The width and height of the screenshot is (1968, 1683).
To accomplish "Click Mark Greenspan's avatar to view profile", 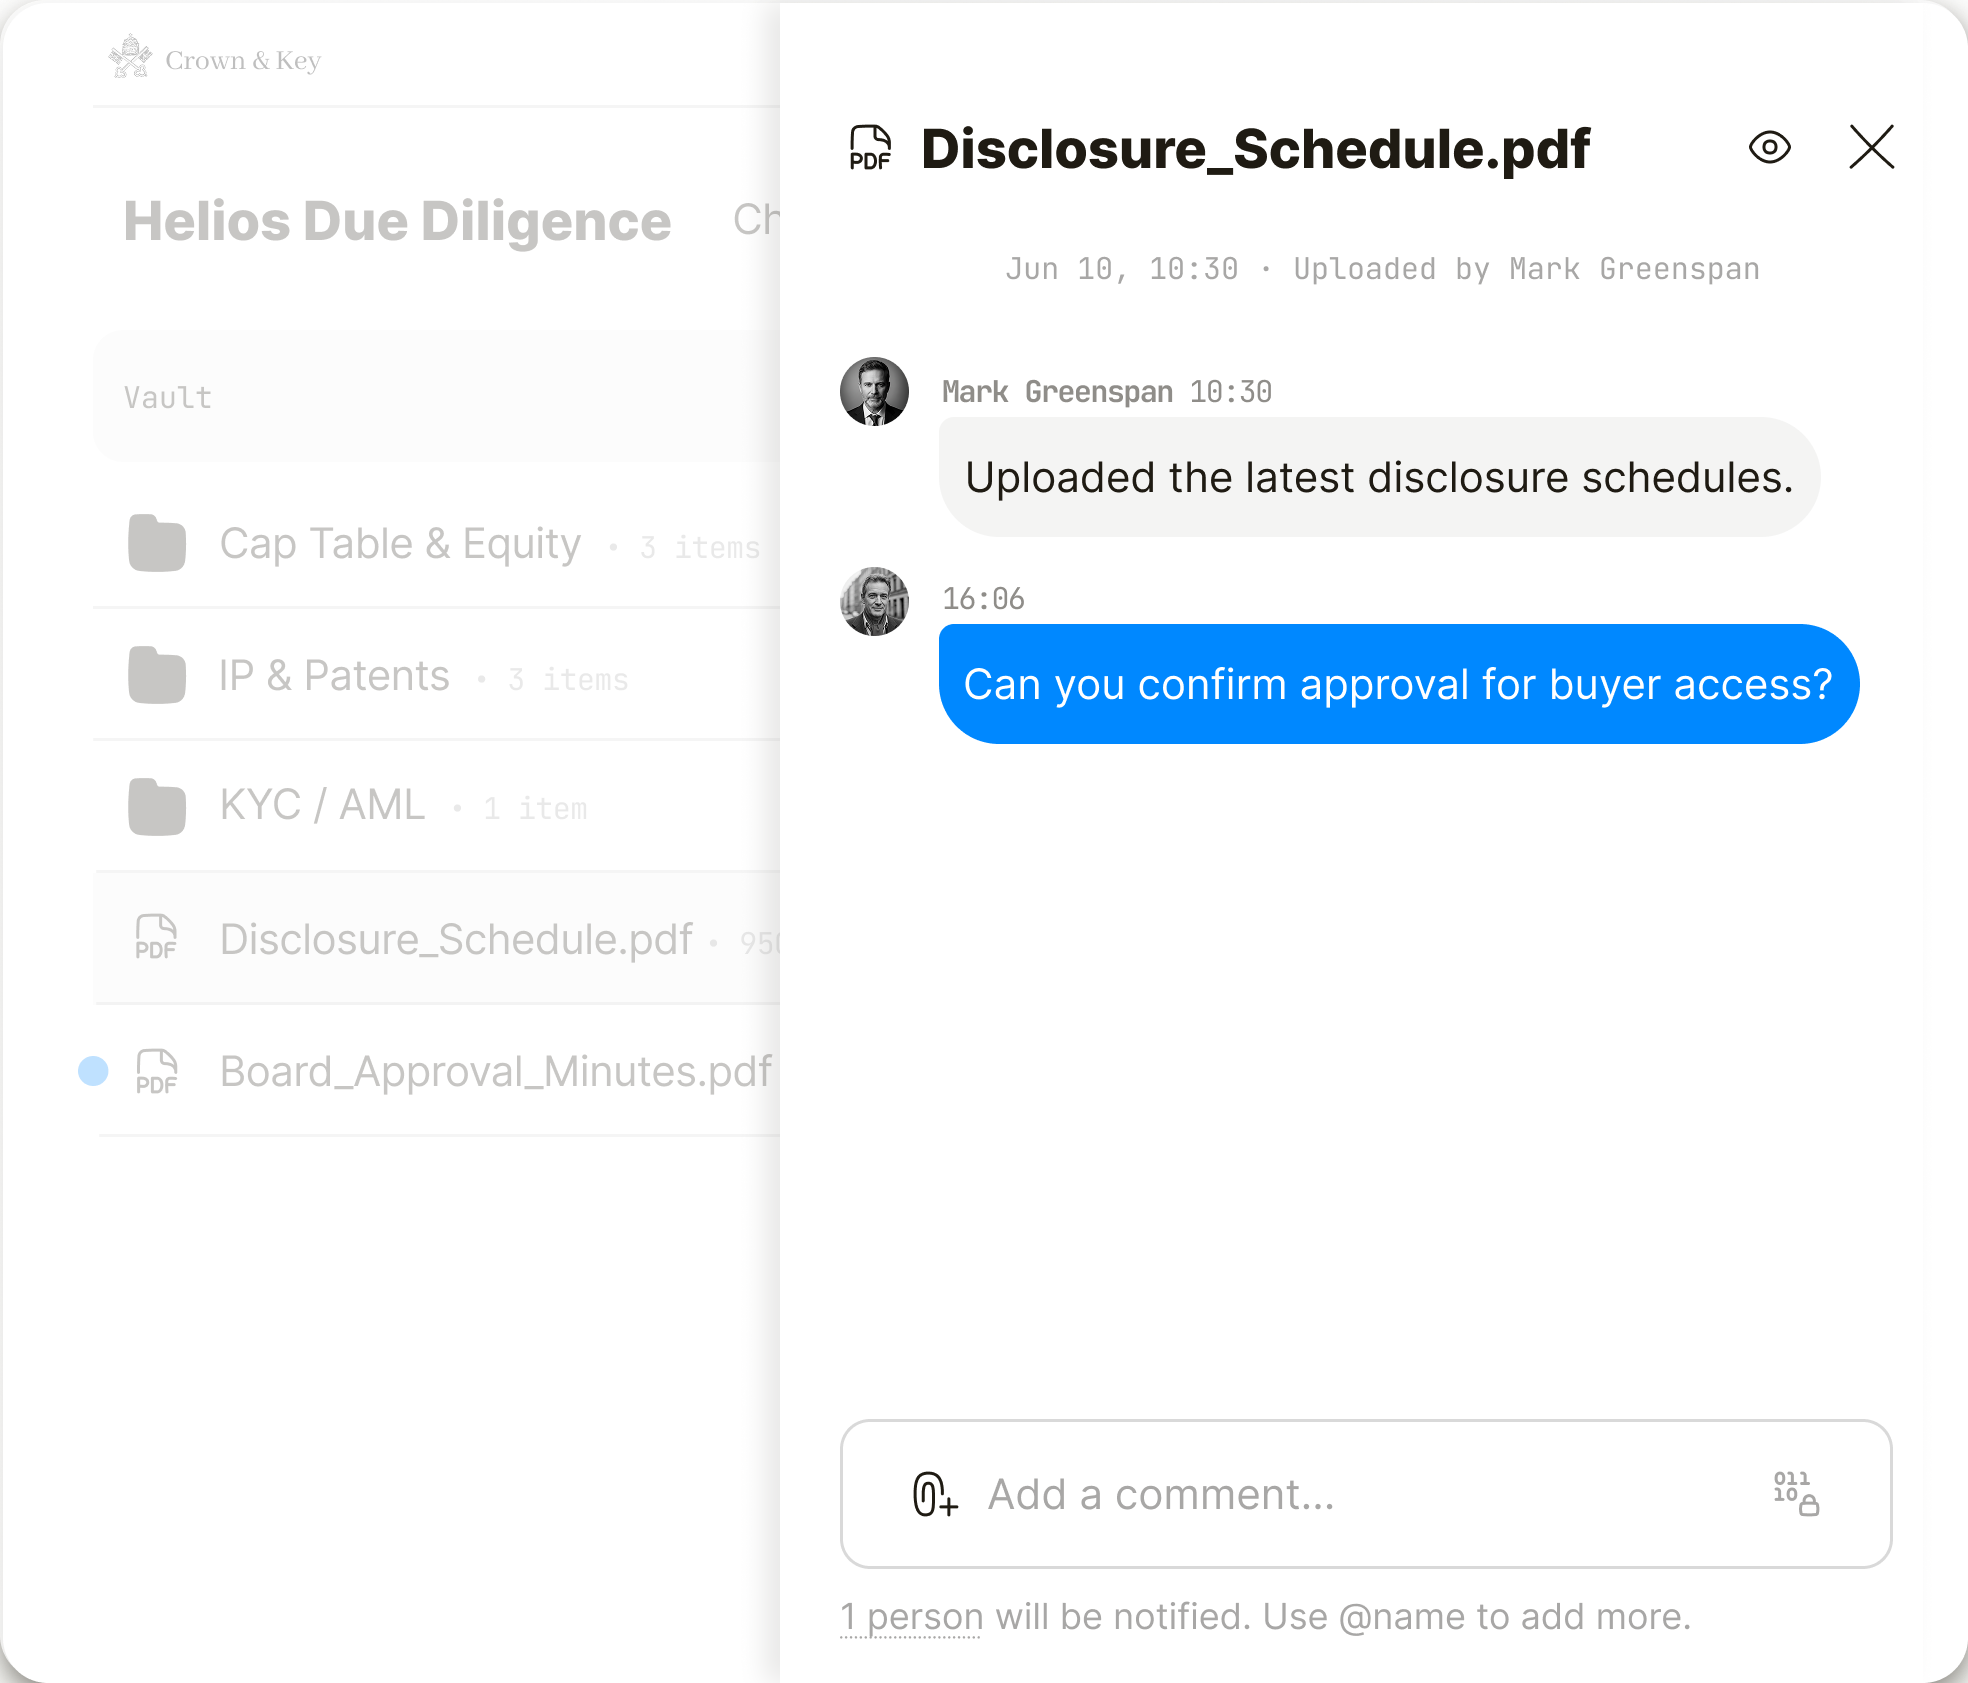I will click(x=874, y=392).
